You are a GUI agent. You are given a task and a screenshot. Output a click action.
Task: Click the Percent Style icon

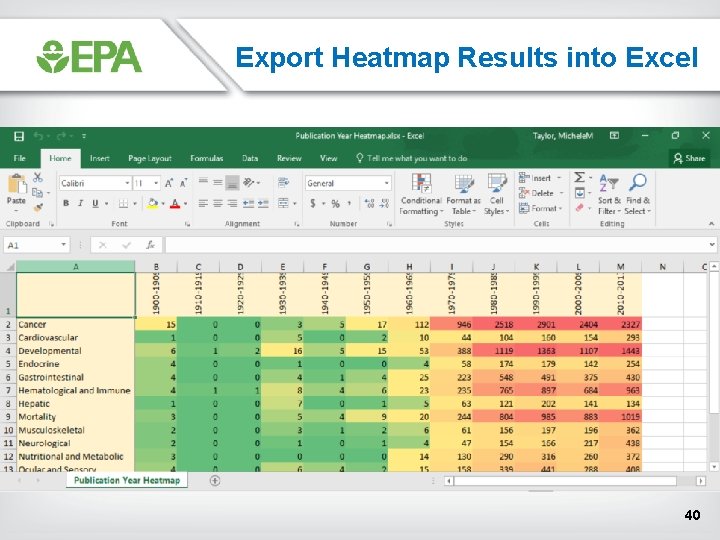[336, 203]
